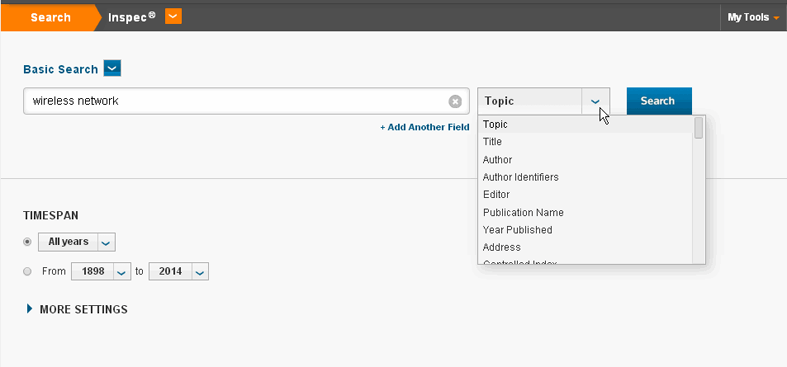Click the Inspec database label
The height and width of the screenshot is (367, 787).
click(x=132, y=17)
